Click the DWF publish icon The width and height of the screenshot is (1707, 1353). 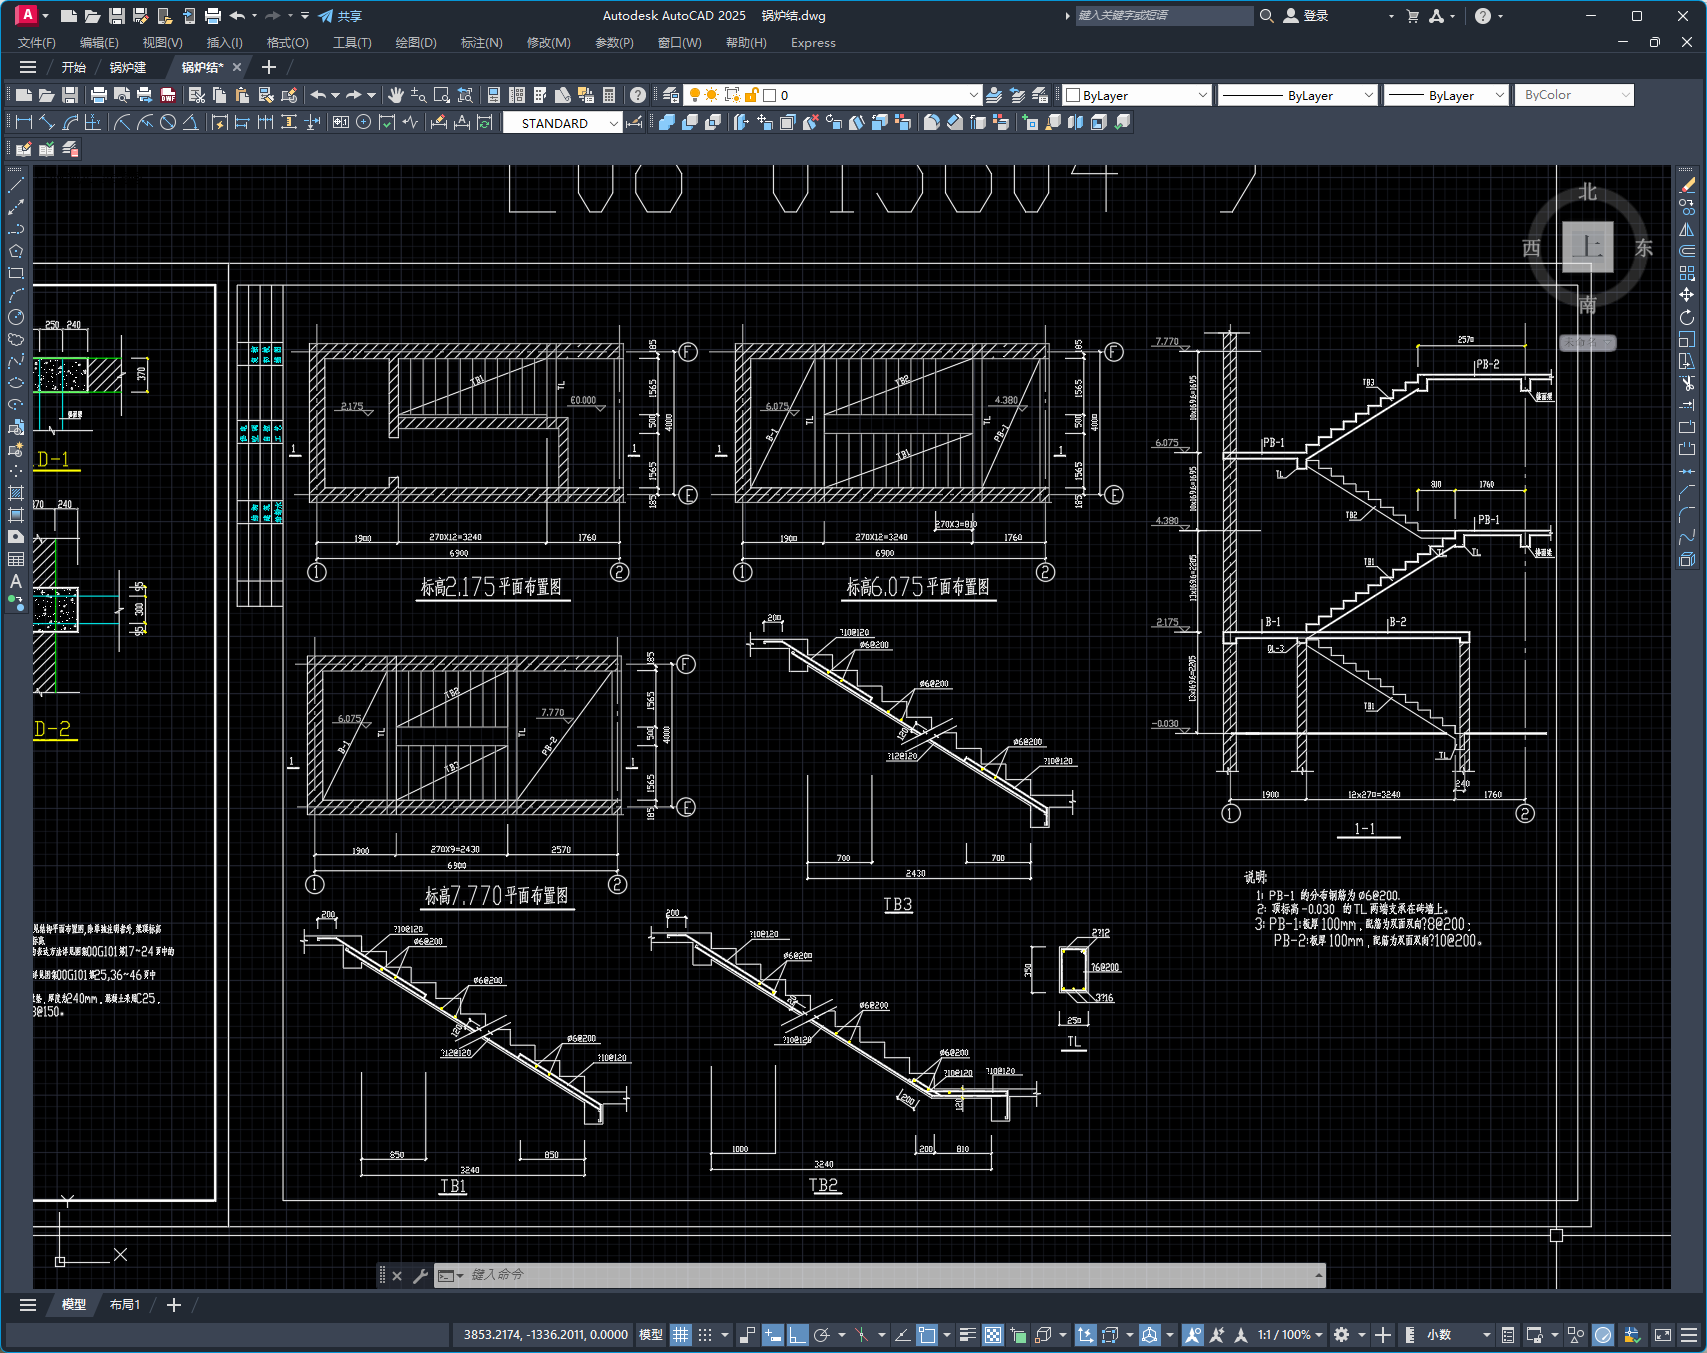pos(168,95)
